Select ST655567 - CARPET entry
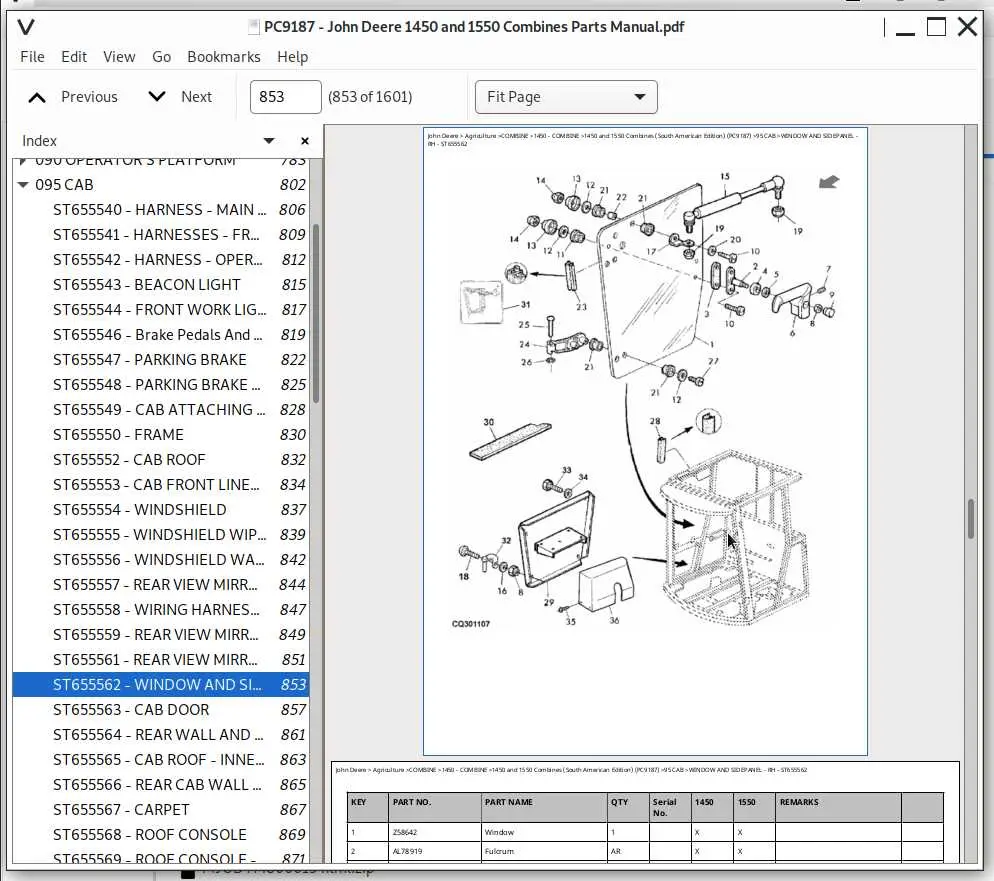The height and width of the screenshot is (881, 994). (x=161, y=810)
